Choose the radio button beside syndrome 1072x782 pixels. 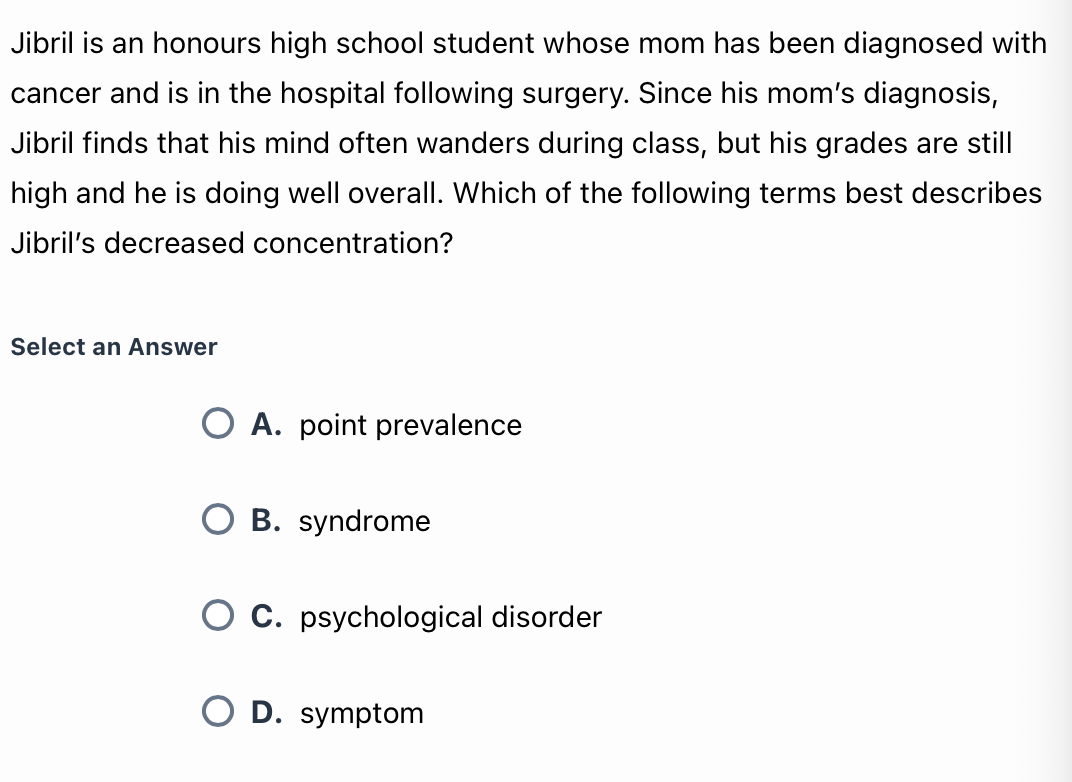tap(218, 520)
